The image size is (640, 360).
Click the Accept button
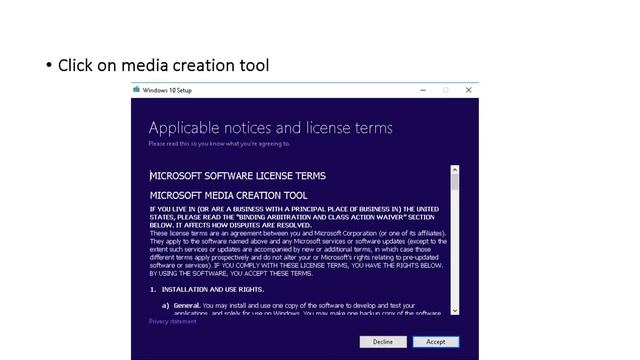coord(436,342)
